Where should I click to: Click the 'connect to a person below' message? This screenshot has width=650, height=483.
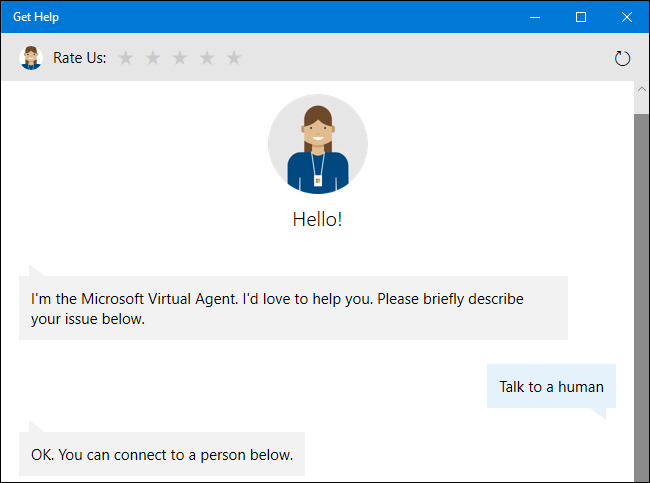pos(162,455)
